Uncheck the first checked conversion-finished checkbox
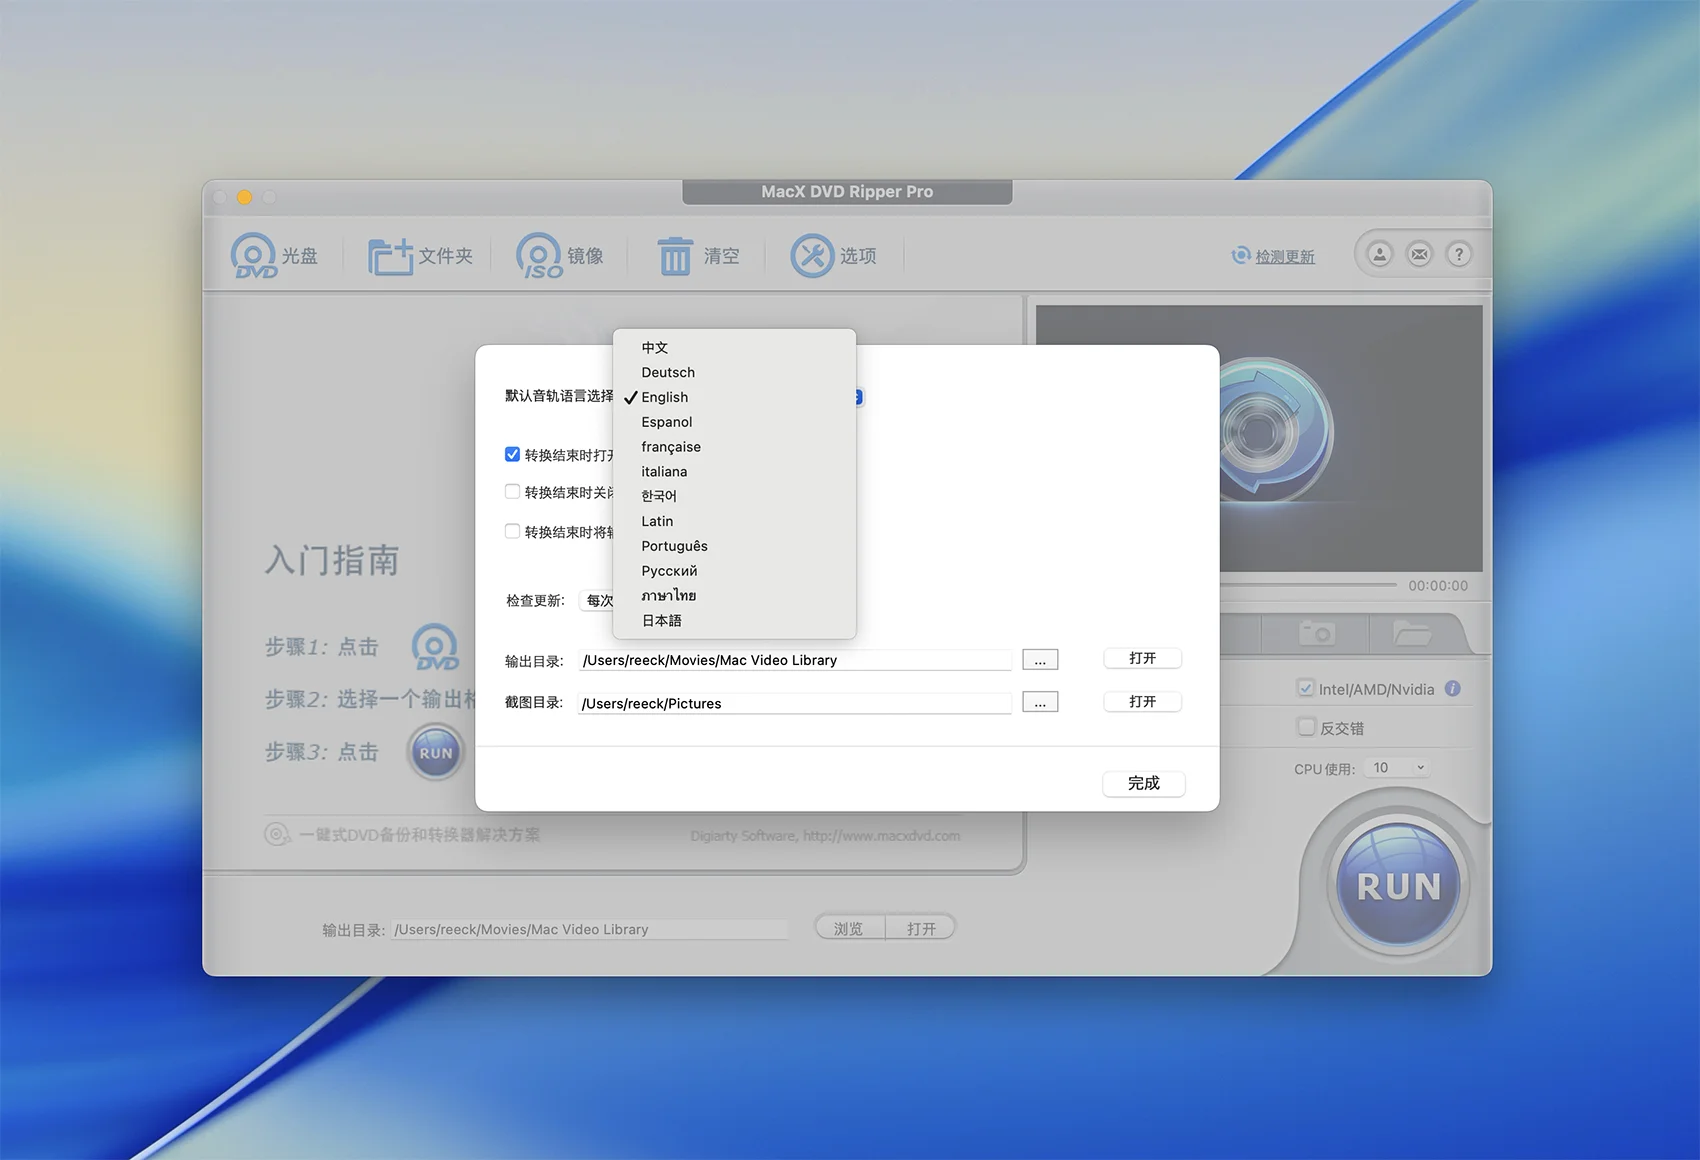Viewport: 1700px width, 1160px height. 513,454
